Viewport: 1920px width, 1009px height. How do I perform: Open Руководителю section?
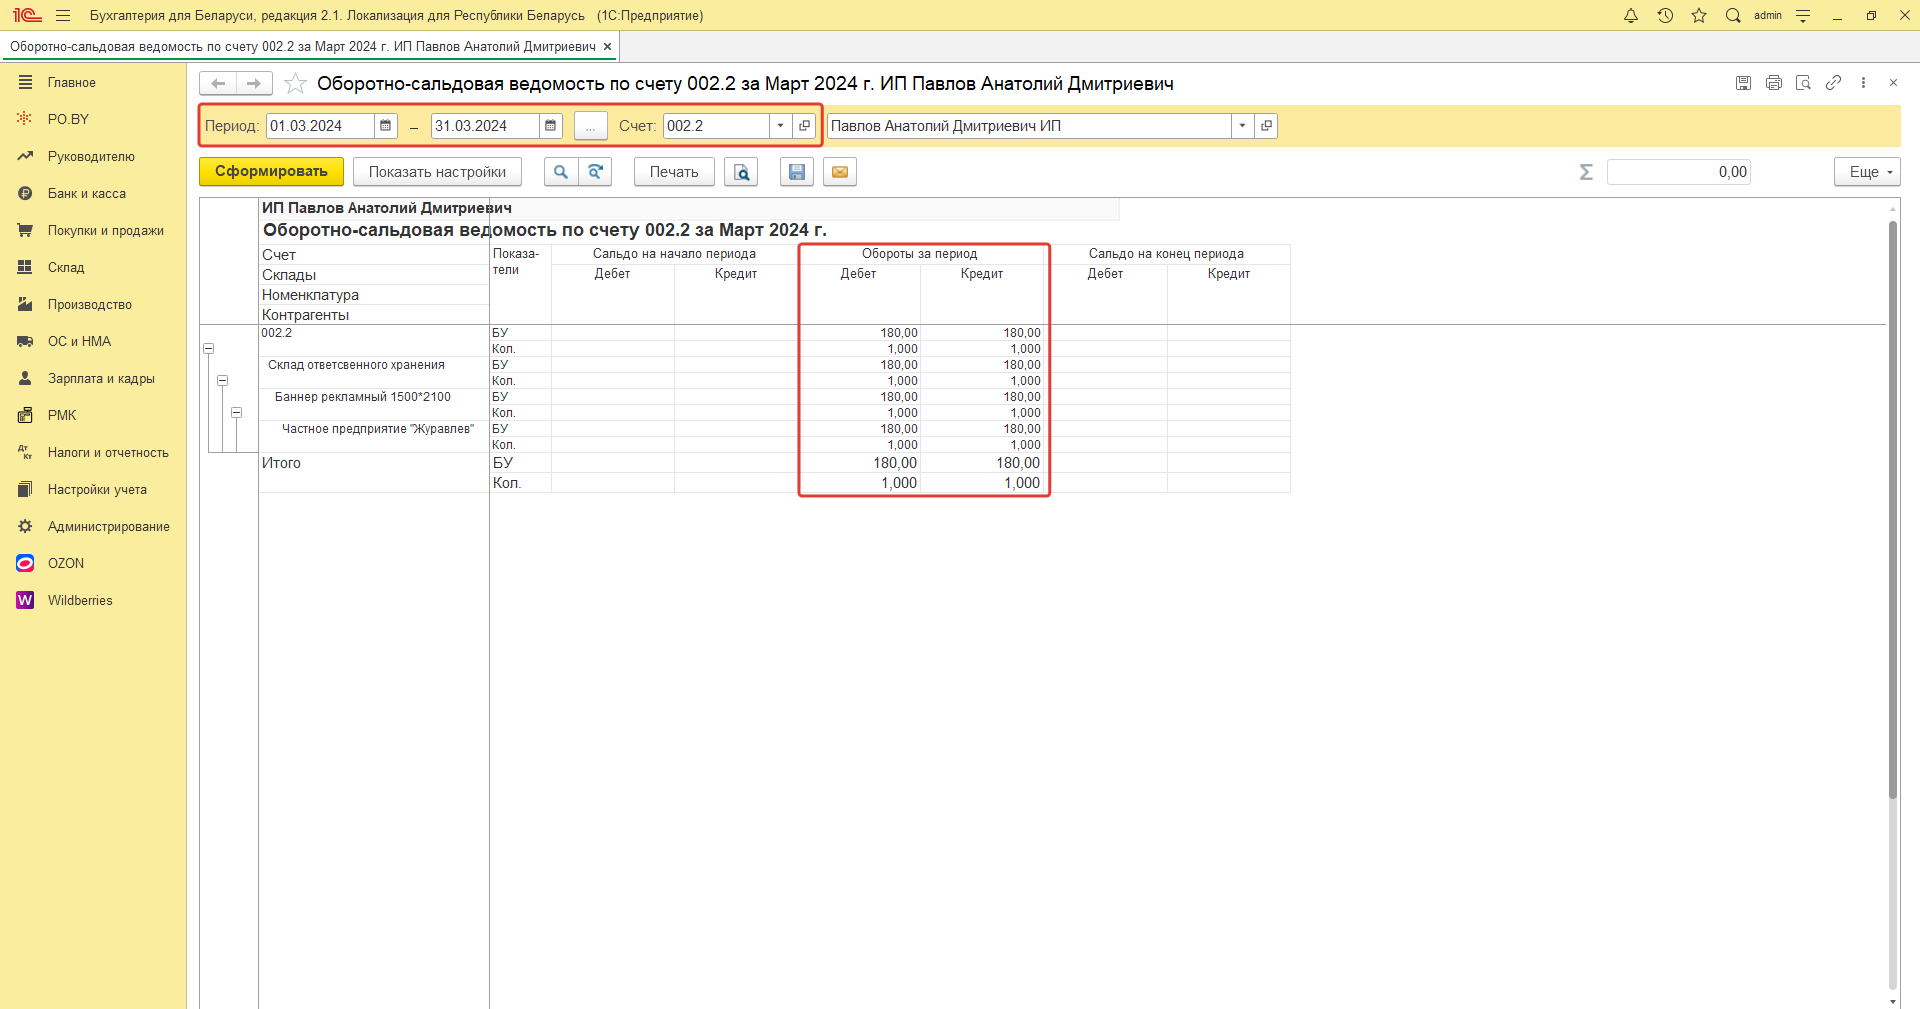coord(91,157)
